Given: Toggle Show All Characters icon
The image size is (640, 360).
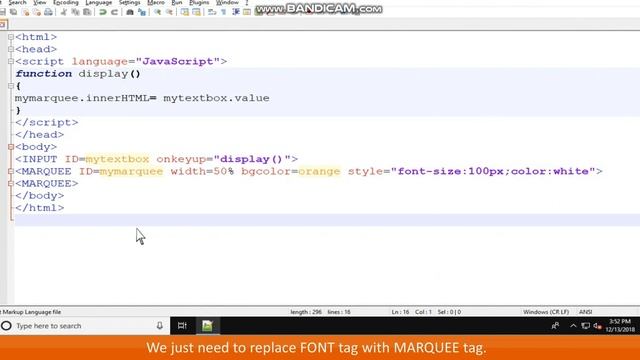Looking at the screenshot, I should coord(224,12).
